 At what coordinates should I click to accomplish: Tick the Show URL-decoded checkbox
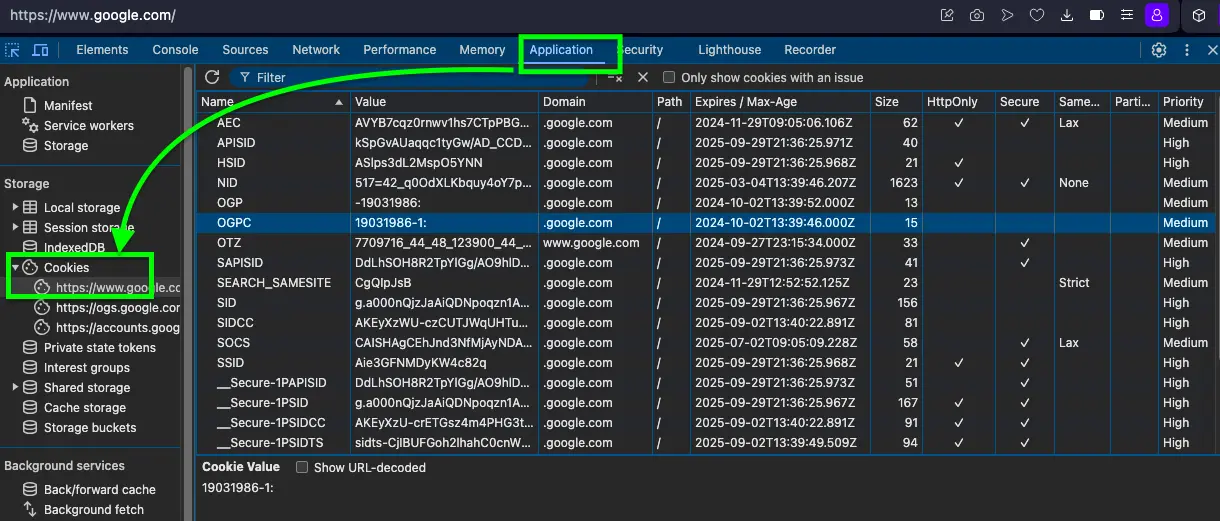point(302,467)
